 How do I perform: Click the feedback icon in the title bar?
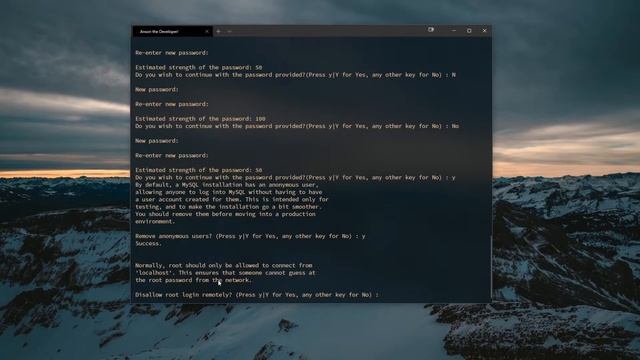[431, 30]
